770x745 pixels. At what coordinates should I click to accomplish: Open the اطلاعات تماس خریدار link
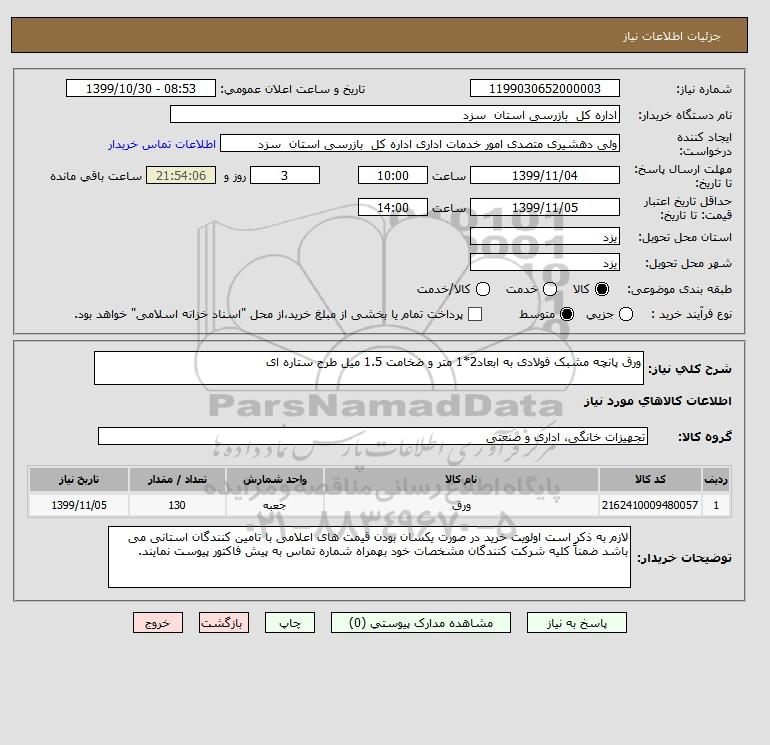point(162,144)
